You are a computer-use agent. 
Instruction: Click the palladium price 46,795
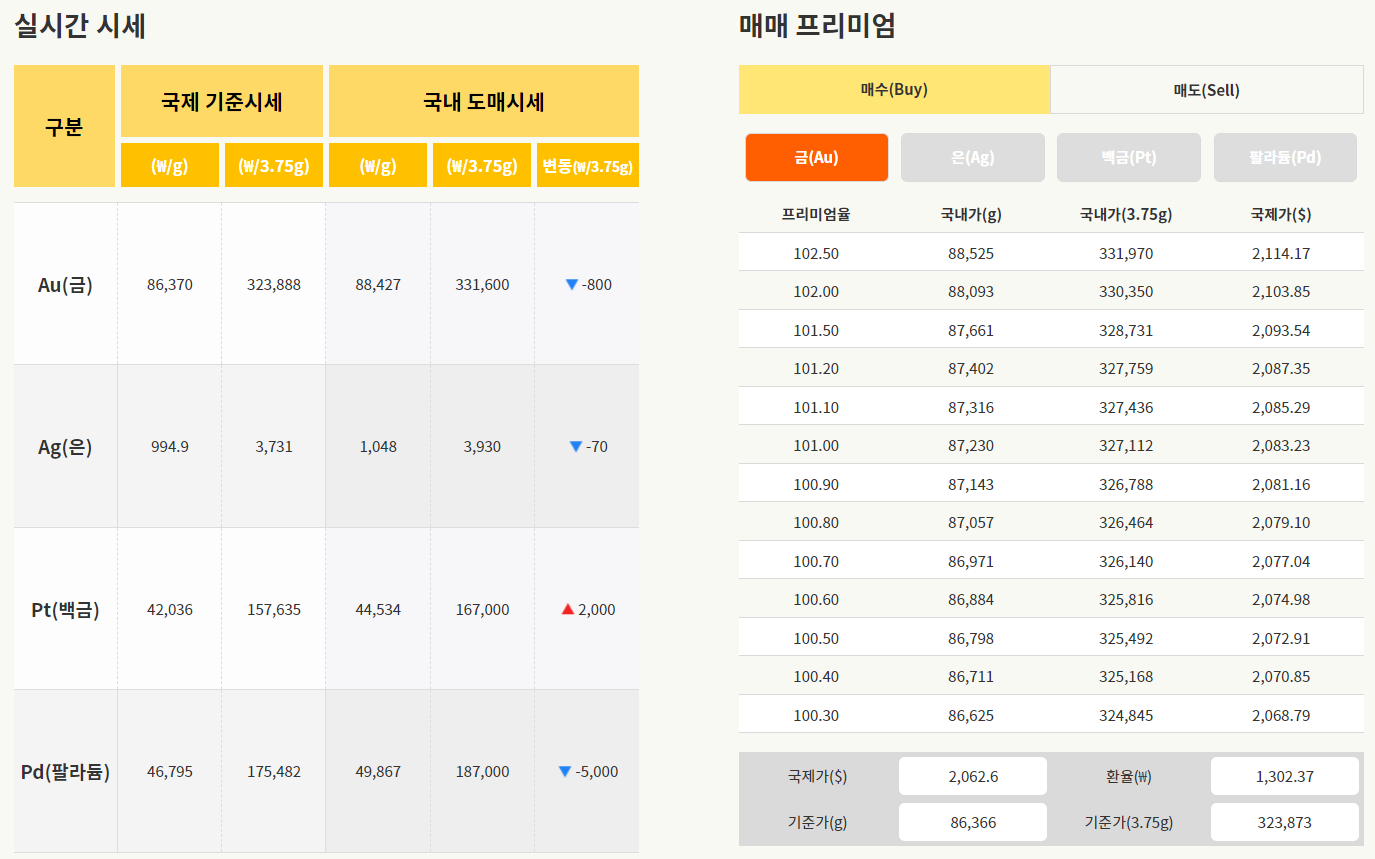click(x=169, y=772)
